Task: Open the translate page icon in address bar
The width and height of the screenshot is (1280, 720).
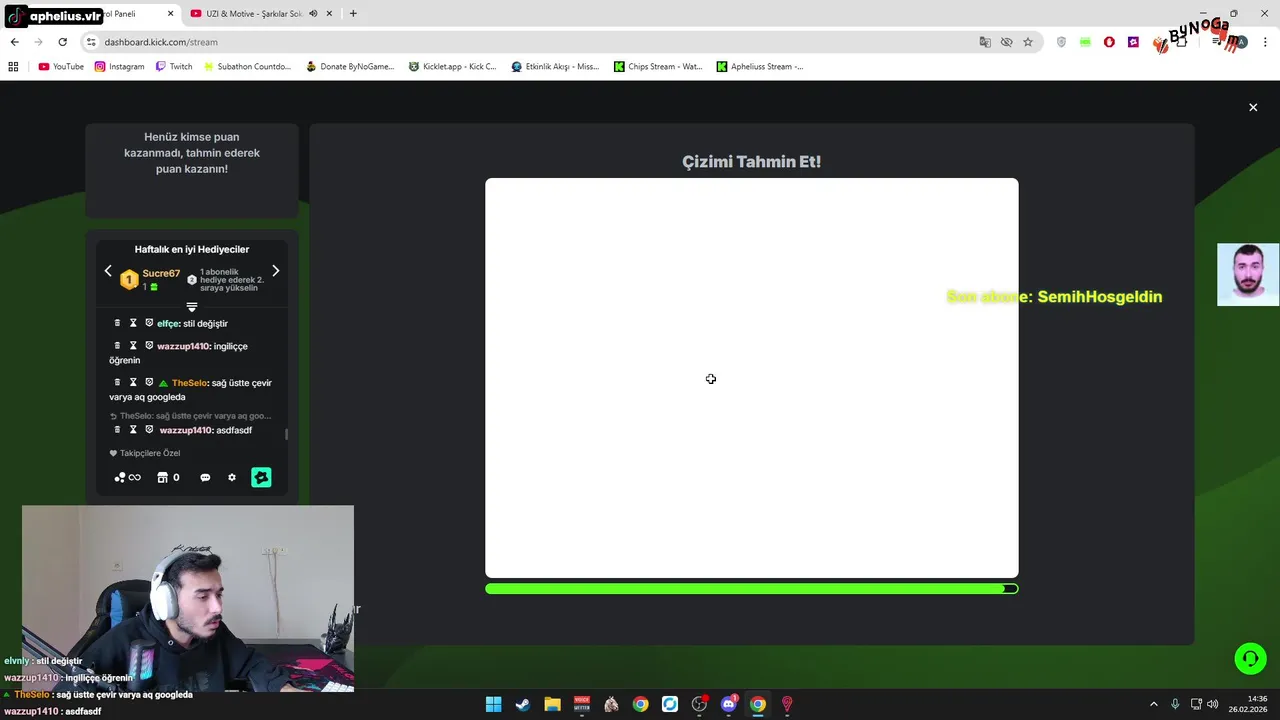Action: [x=985, y=42]
